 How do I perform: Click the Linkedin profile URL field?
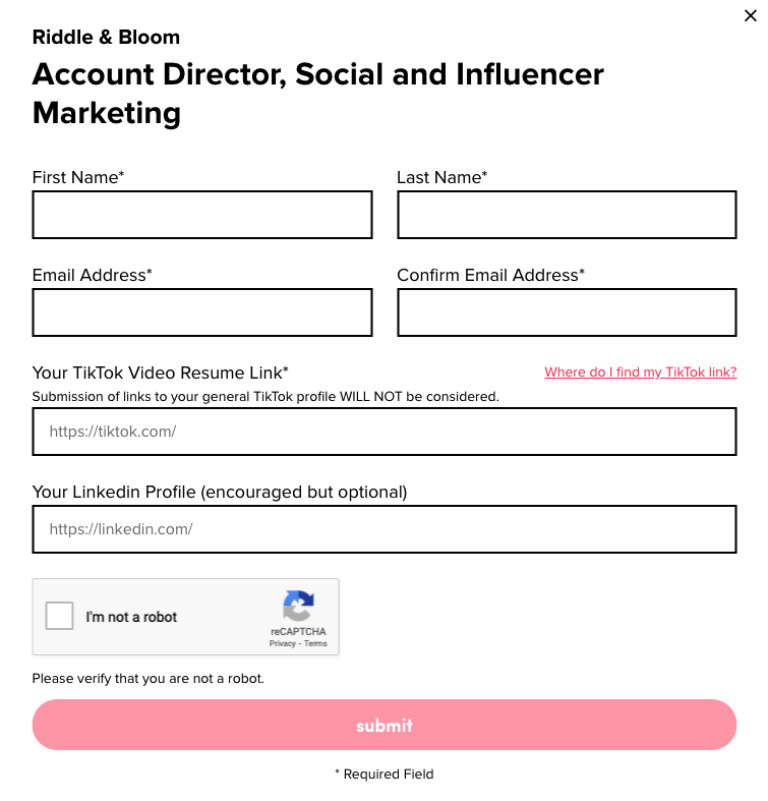384,529
